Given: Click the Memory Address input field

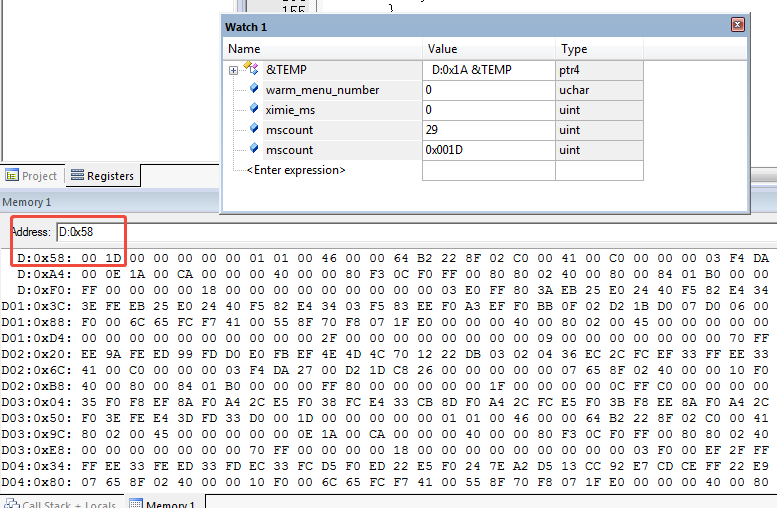Looking at the screenshot, I should click(90, 232).
